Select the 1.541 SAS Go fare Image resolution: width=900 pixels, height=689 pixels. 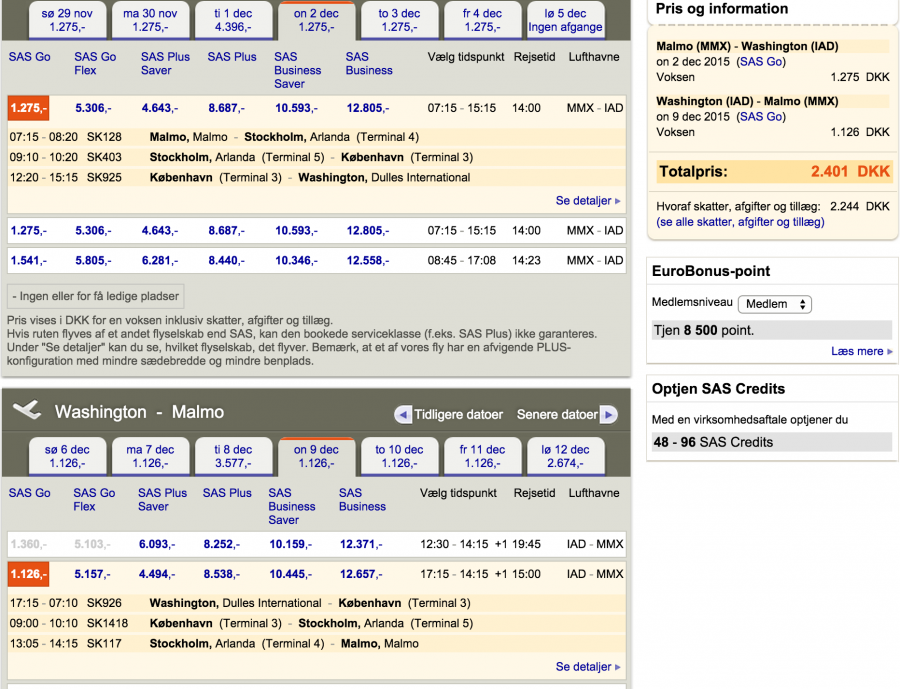tap(28, 261)
